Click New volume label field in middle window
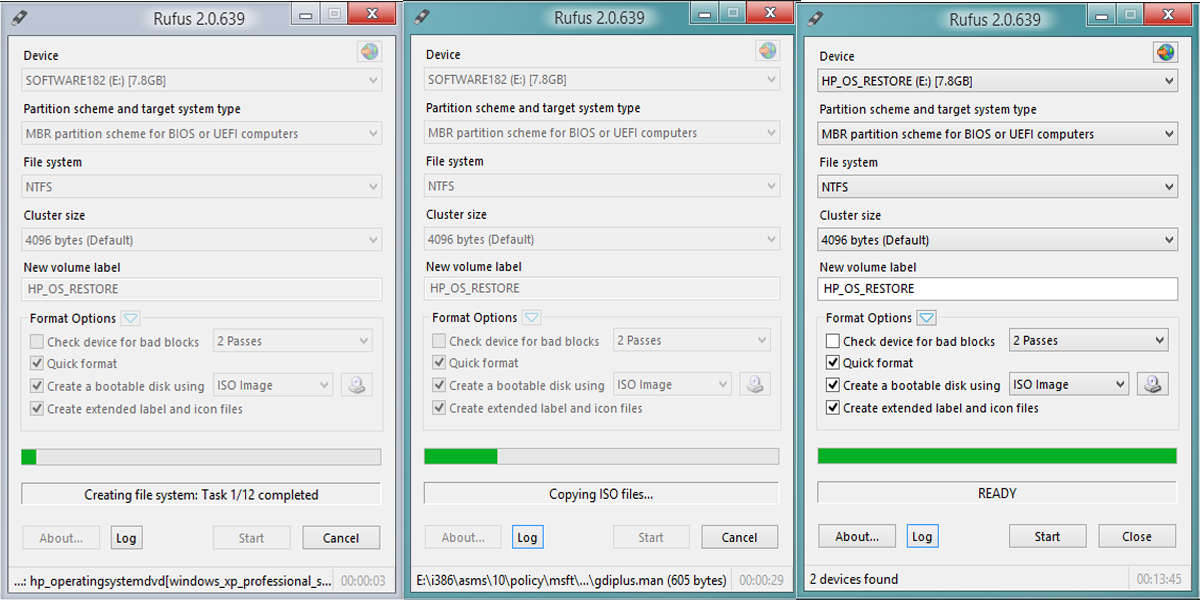The width and height of the screenshot is (1200, 600). pos(602,288)
